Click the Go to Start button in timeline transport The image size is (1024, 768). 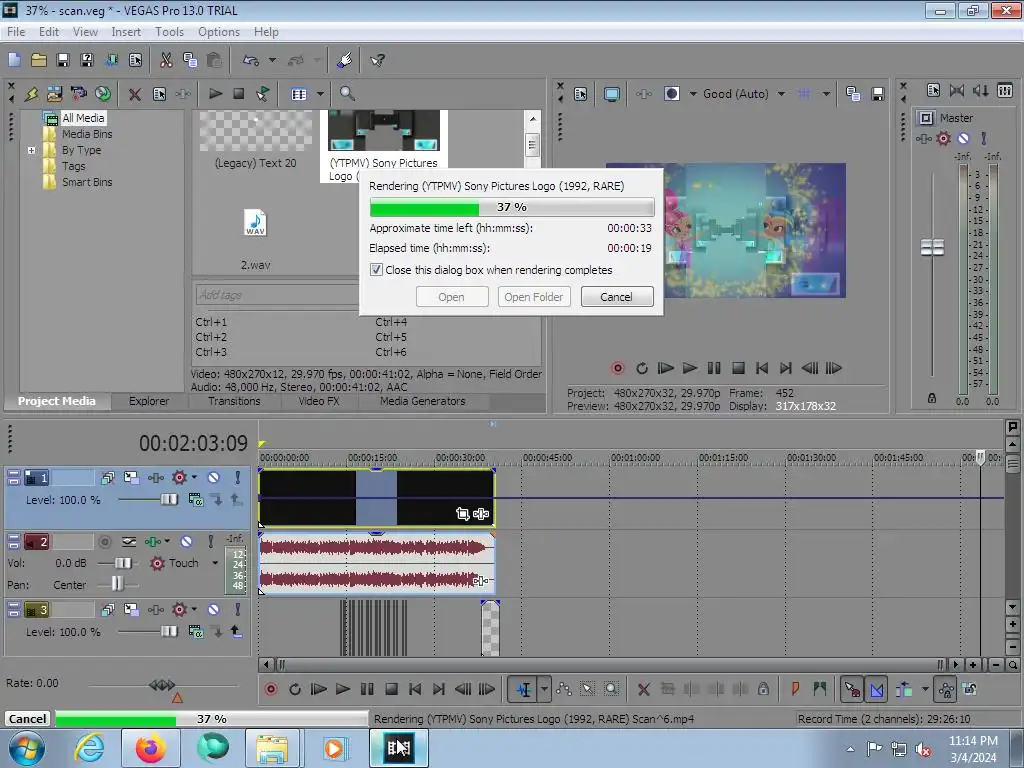pyautogui.click(x=415, y=689)
